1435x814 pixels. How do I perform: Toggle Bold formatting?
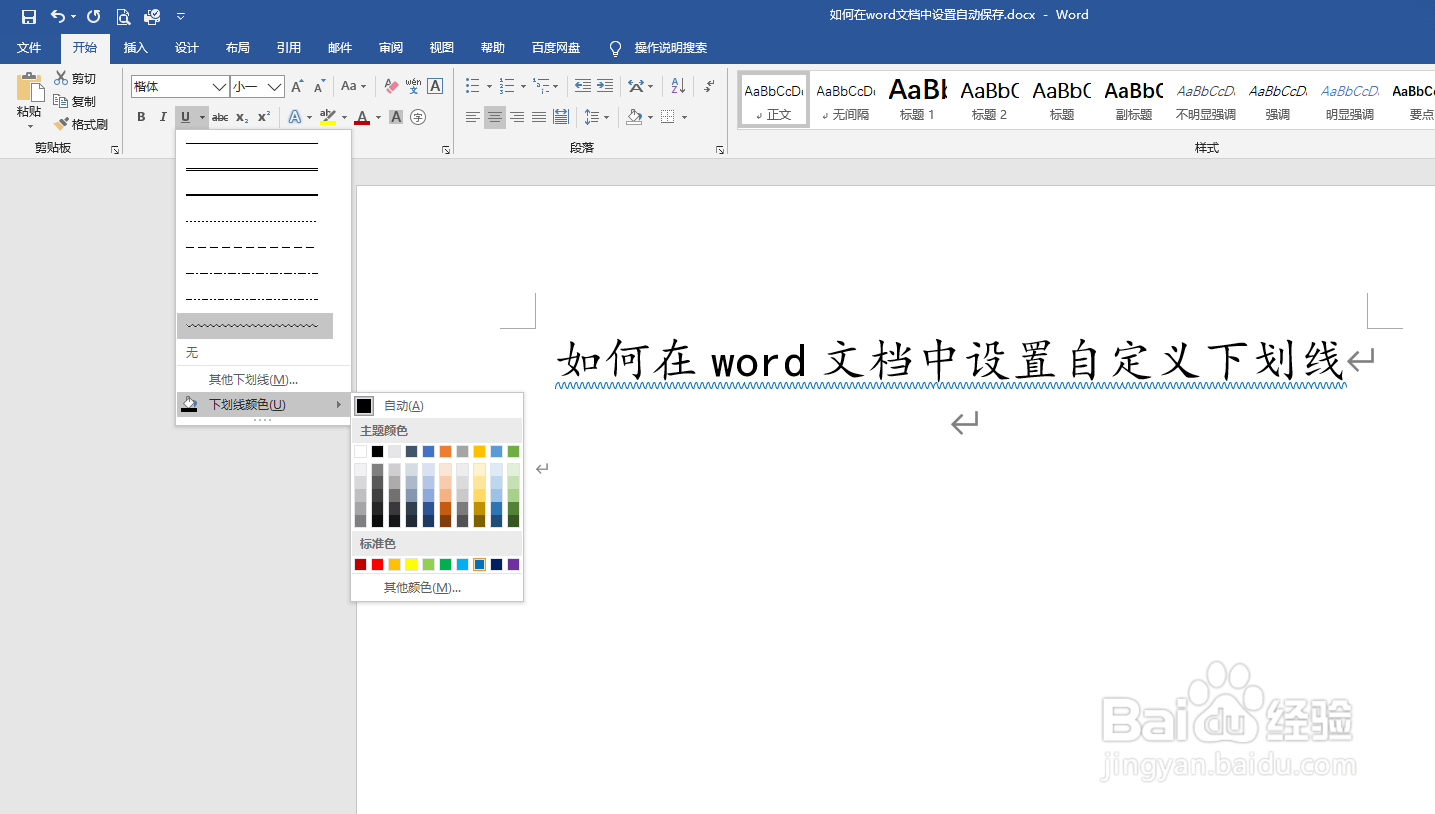(x=141, y=117)
